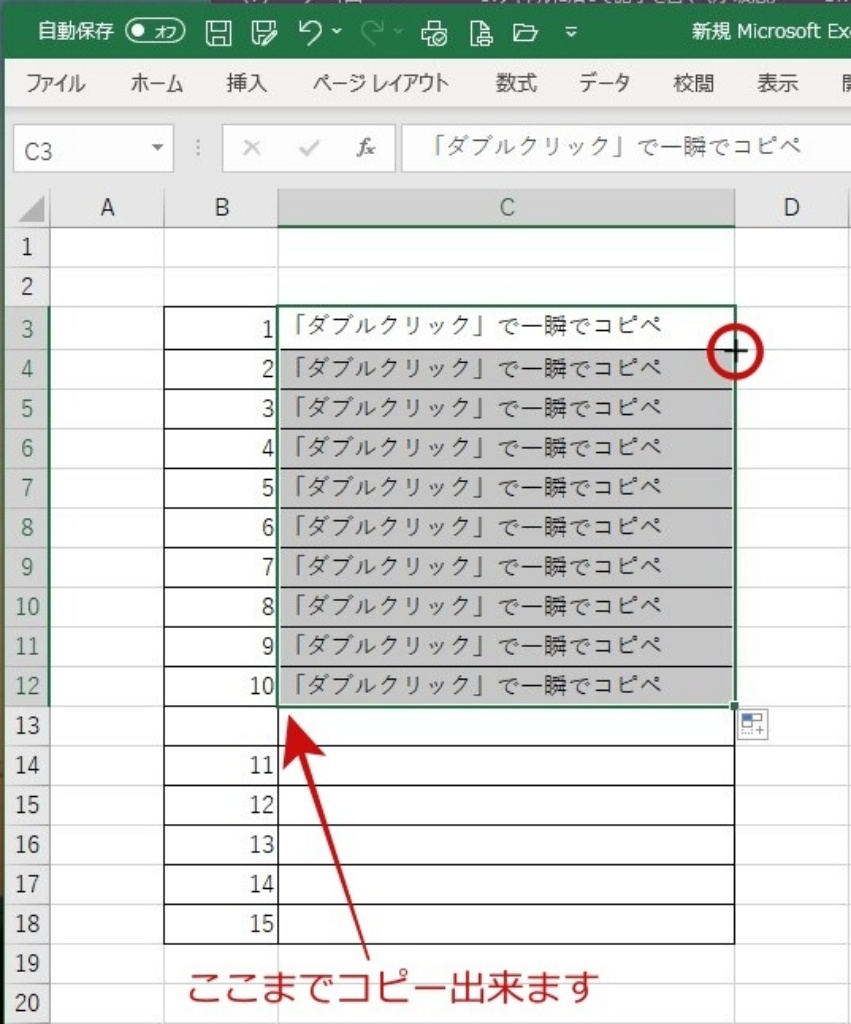Image resolution: width=851 pixels, height=1024 pixels.
Task: Click empty cell C13
Action: tap(507, 726)
